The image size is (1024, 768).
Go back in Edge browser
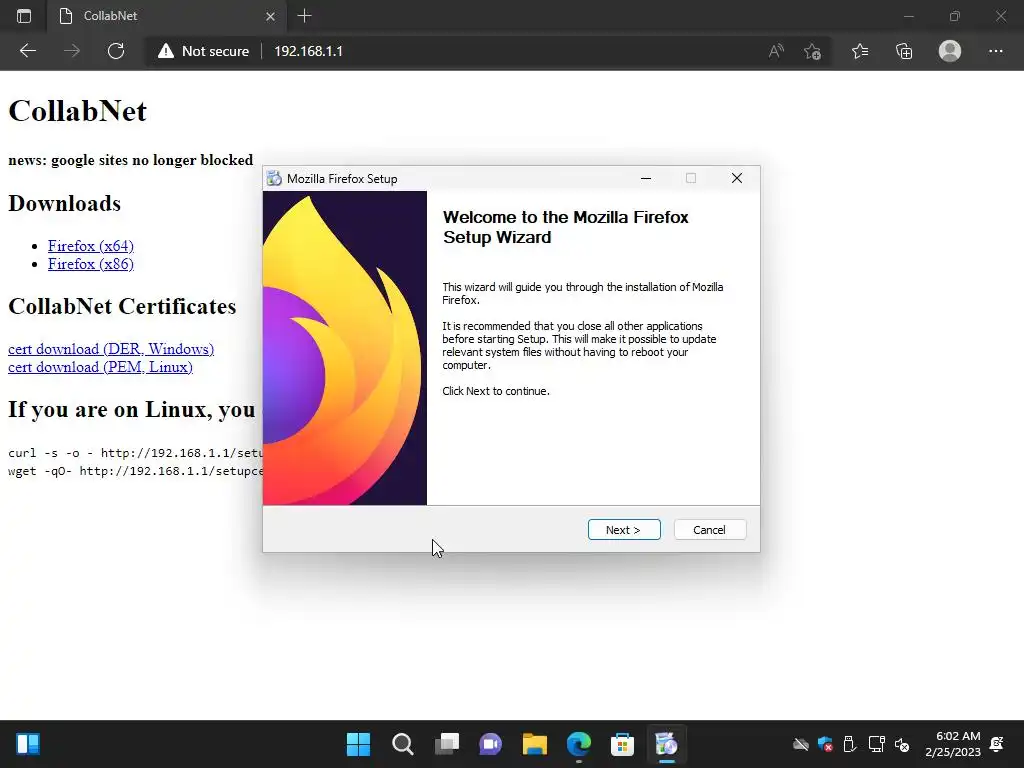click(x=27, y=51)
